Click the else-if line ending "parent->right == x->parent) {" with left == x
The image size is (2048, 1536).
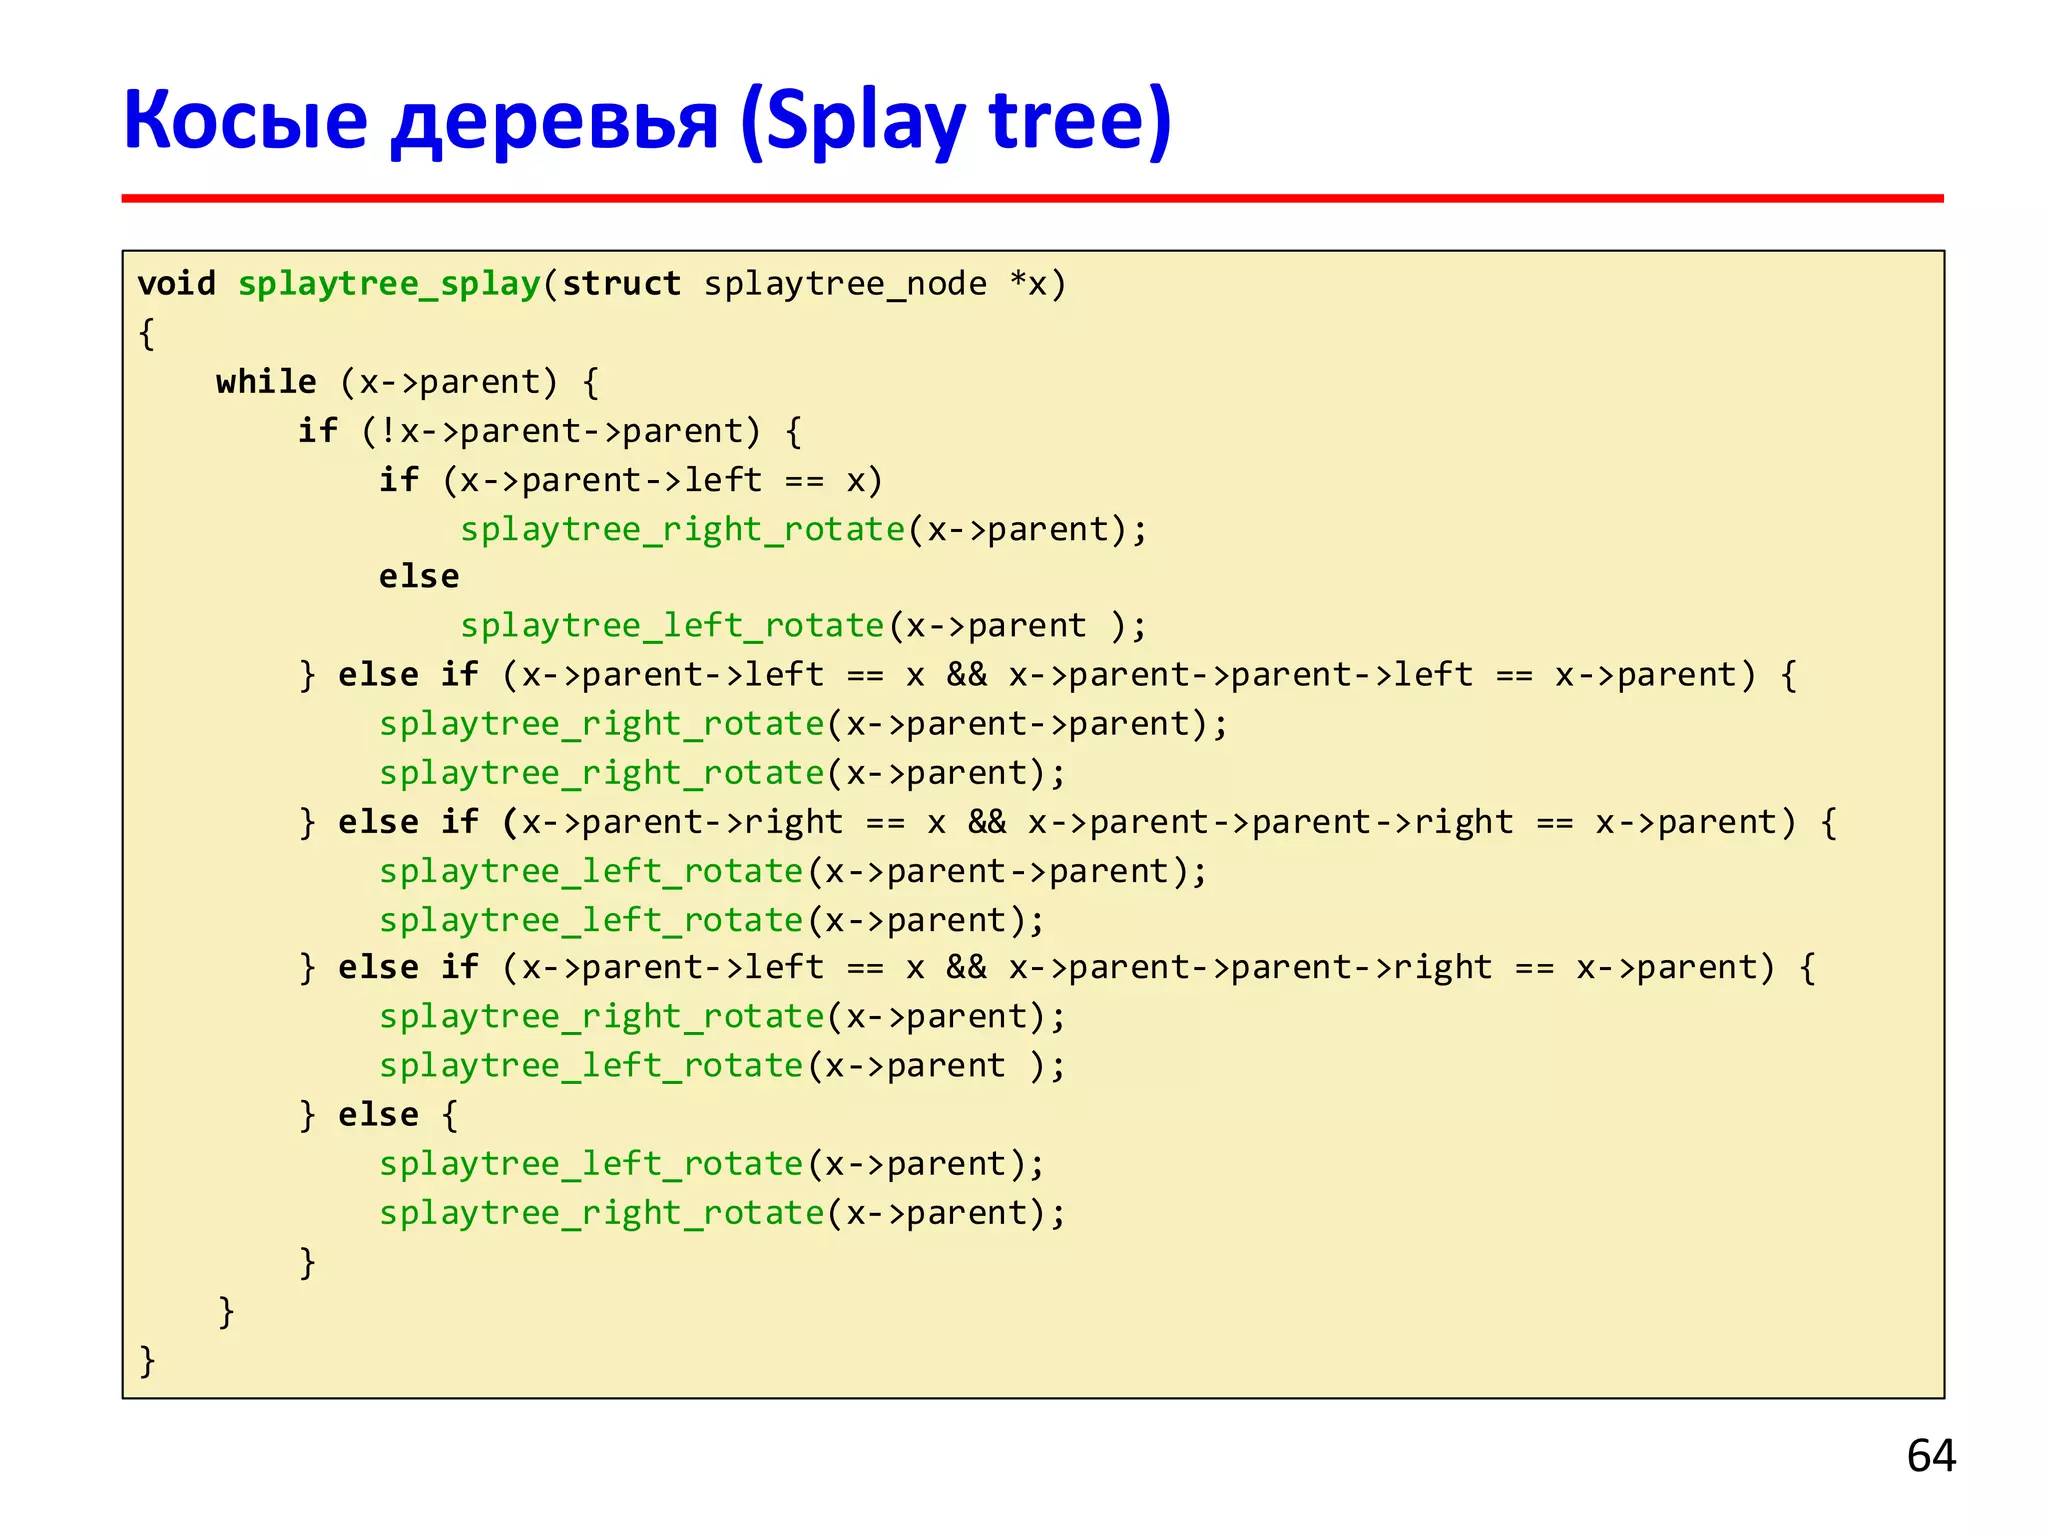coord(1058,968)
